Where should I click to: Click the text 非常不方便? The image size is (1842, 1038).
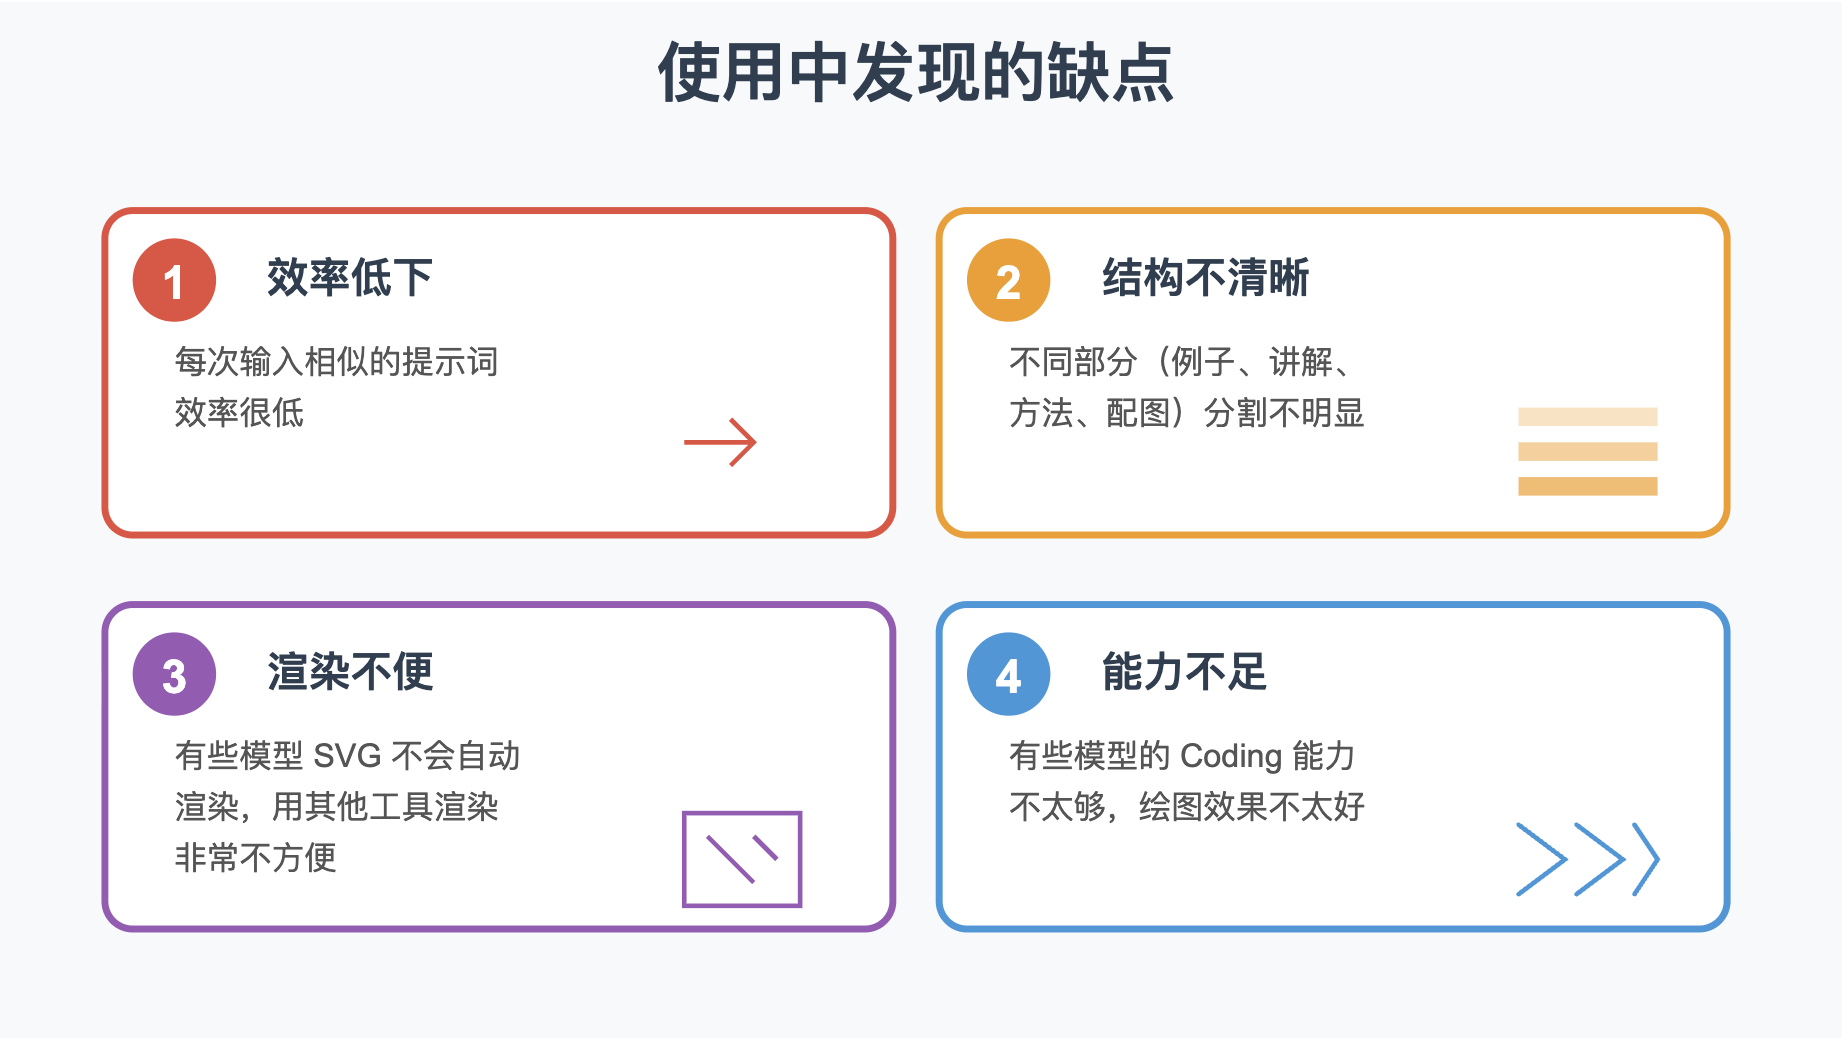(255, 857)
